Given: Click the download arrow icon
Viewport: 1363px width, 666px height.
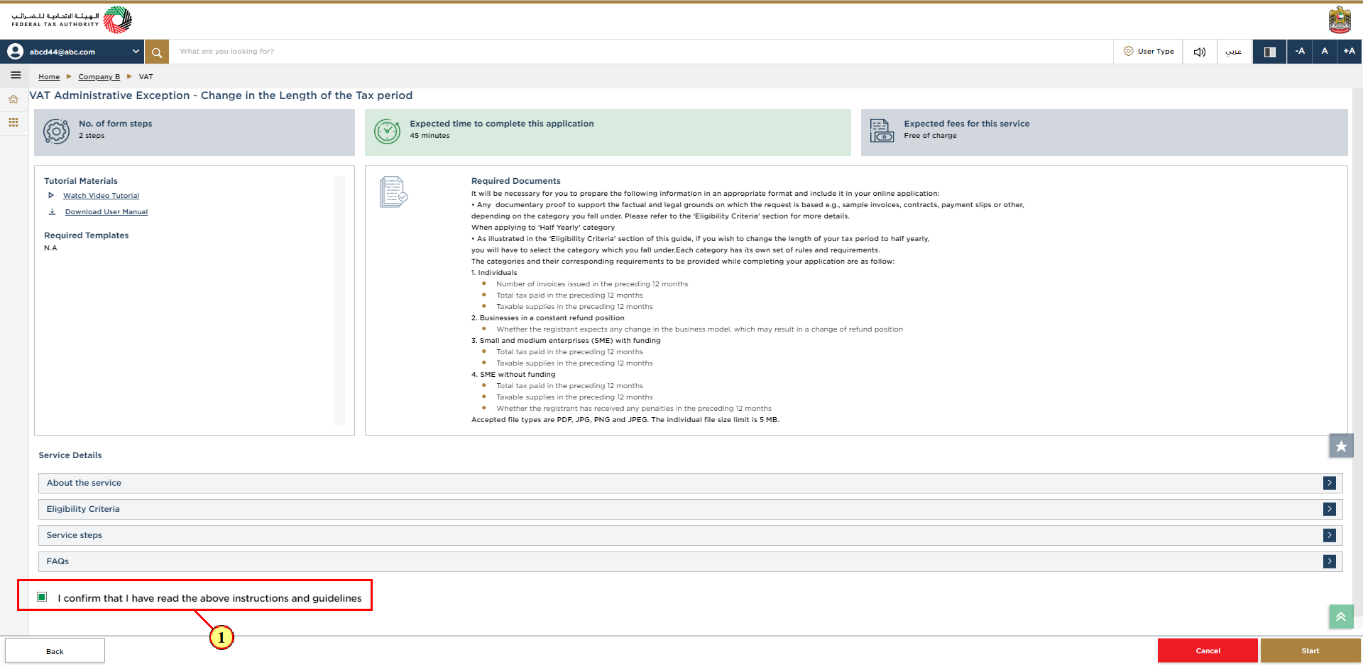Looking at the screenshot, I should 52,212.
